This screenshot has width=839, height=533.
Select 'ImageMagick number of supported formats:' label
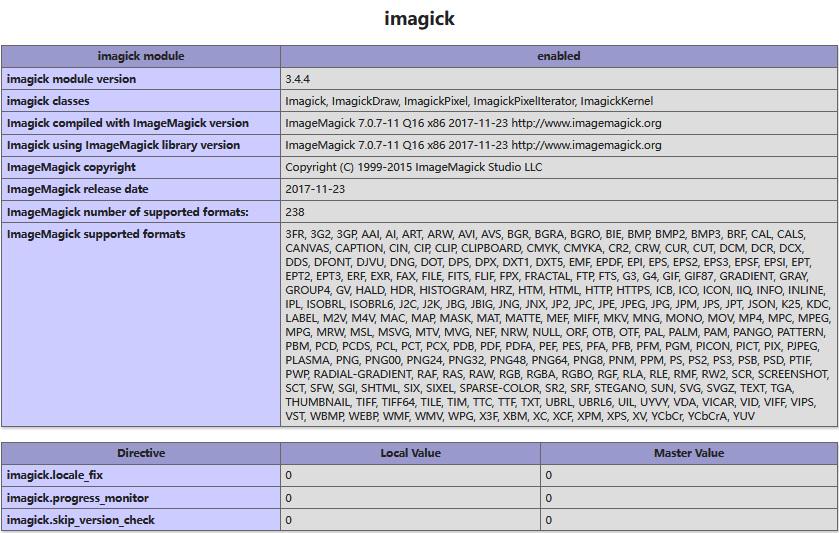pos(128,212)
